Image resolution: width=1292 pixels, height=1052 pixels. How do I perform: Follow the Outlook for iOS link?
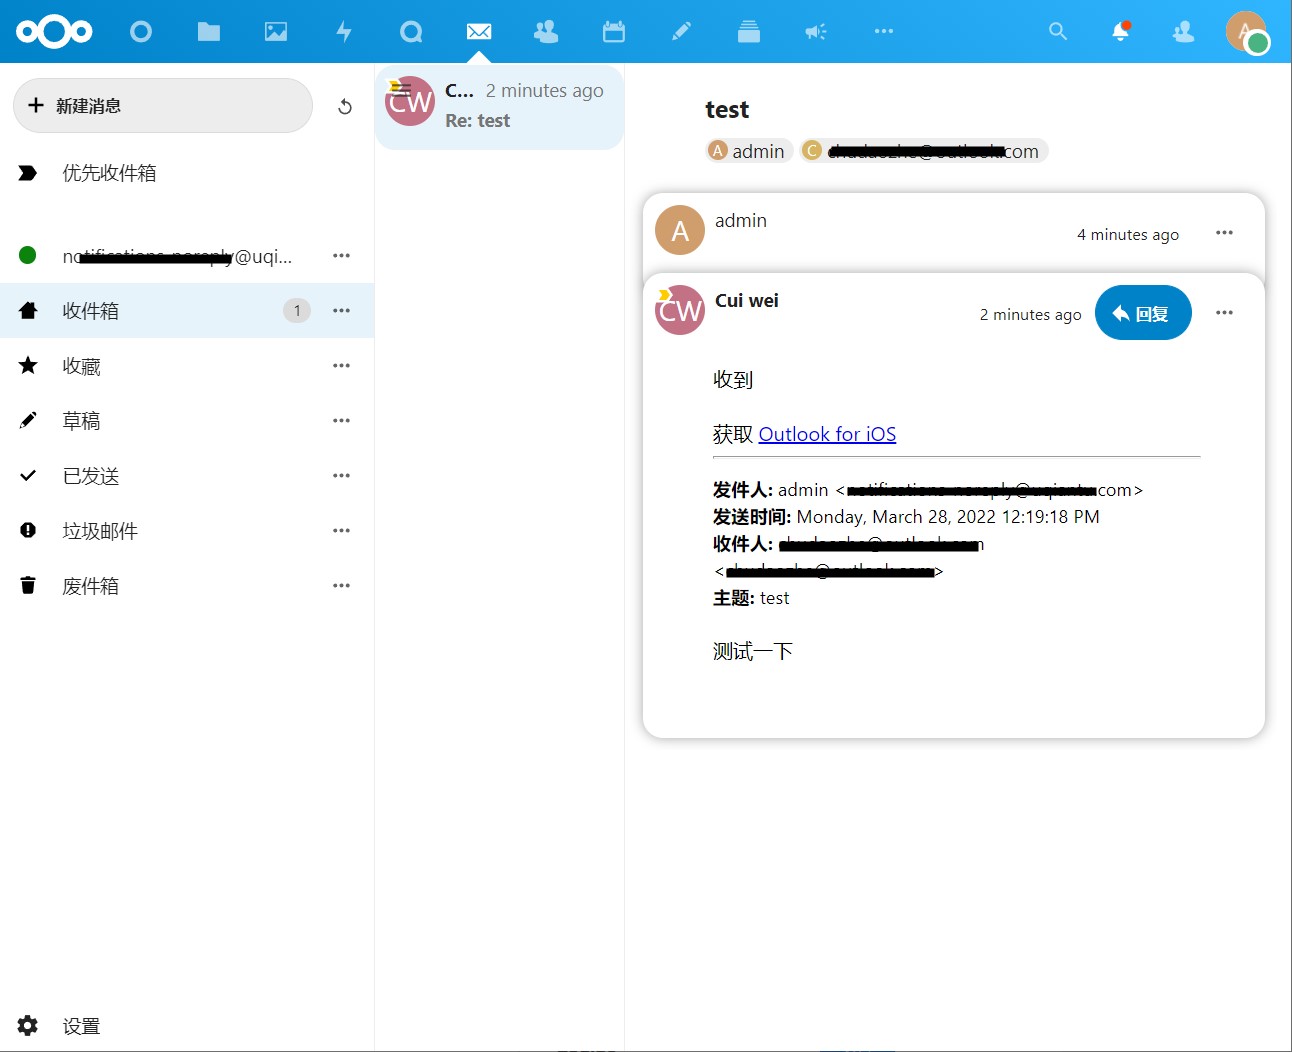(x=827, y=434)
